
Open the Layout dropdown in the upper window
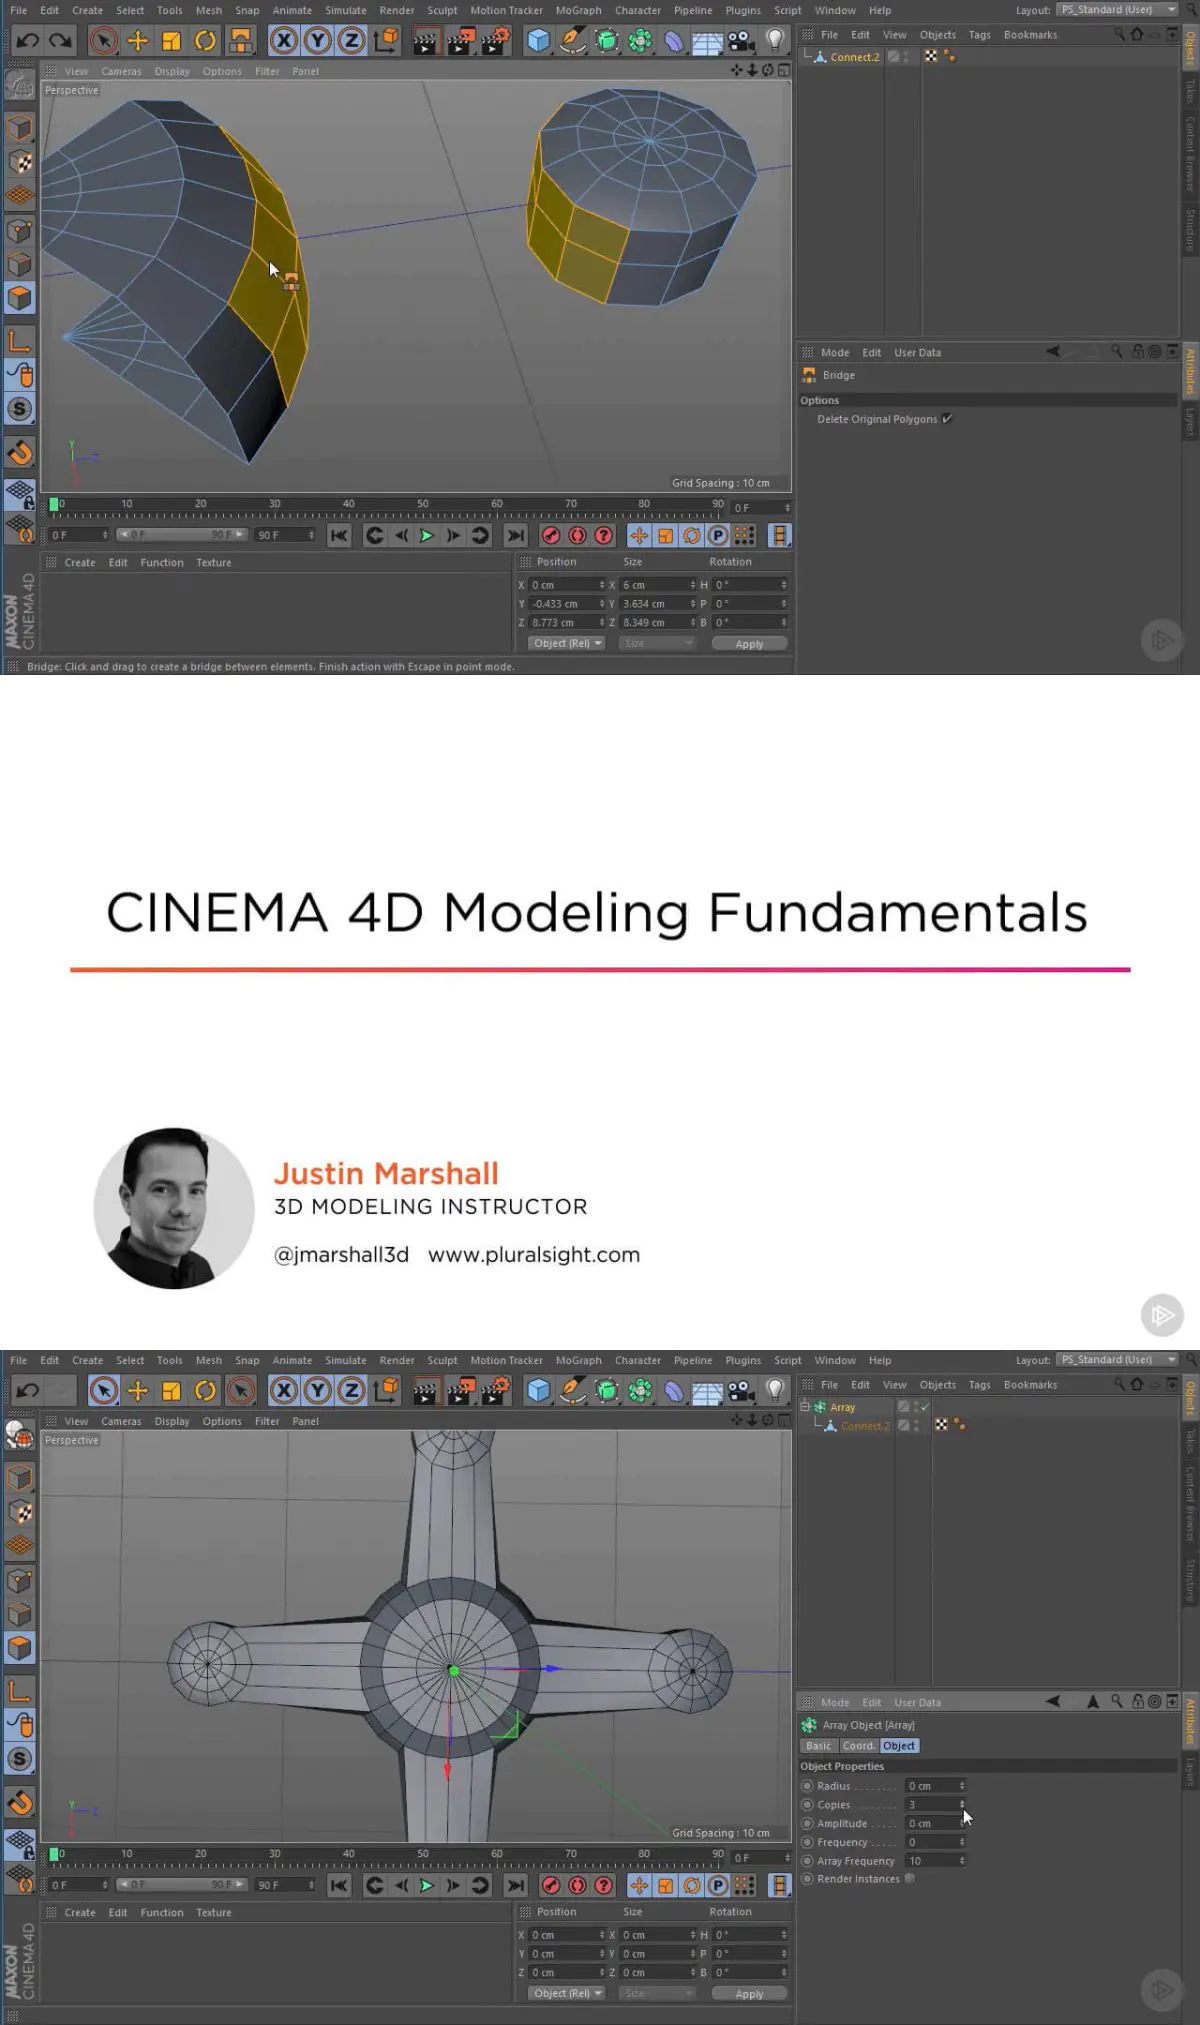coord(1118,10)
